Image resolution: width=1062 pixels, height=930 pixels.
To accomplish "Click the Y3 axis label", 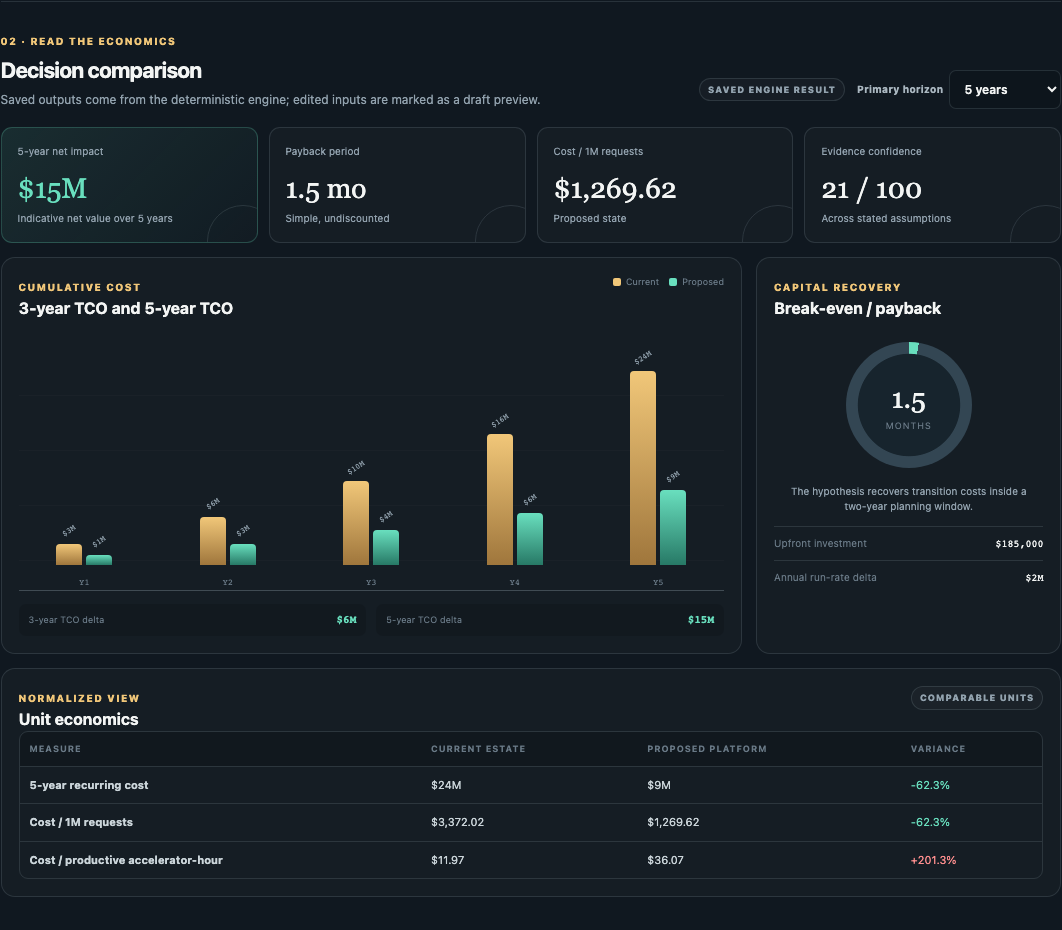I will (x=370, y=583).
